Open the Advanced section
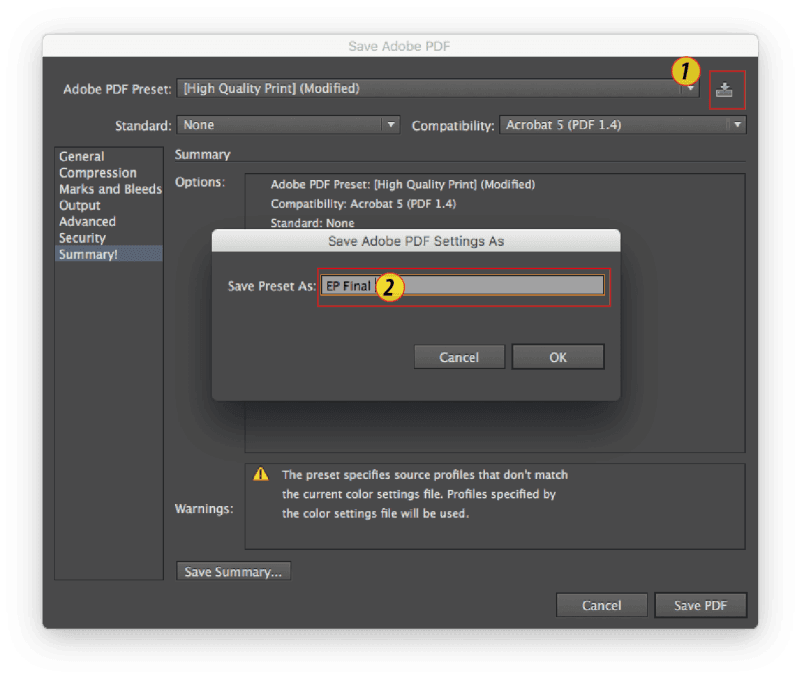800x679 pixels. (x=87, y=222)
